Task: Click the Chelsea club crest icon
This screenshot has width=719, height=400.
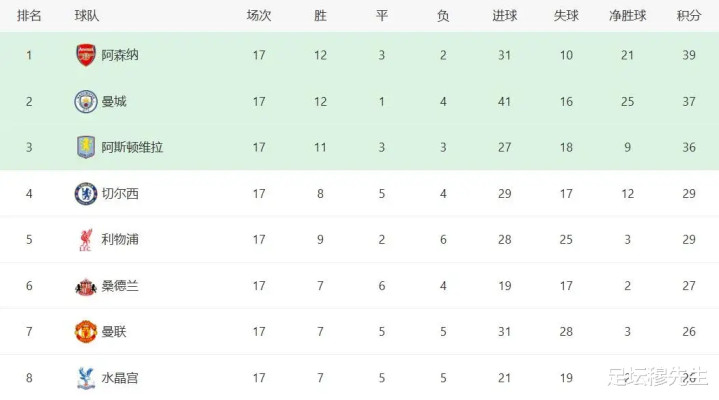Action: (86, 193)
